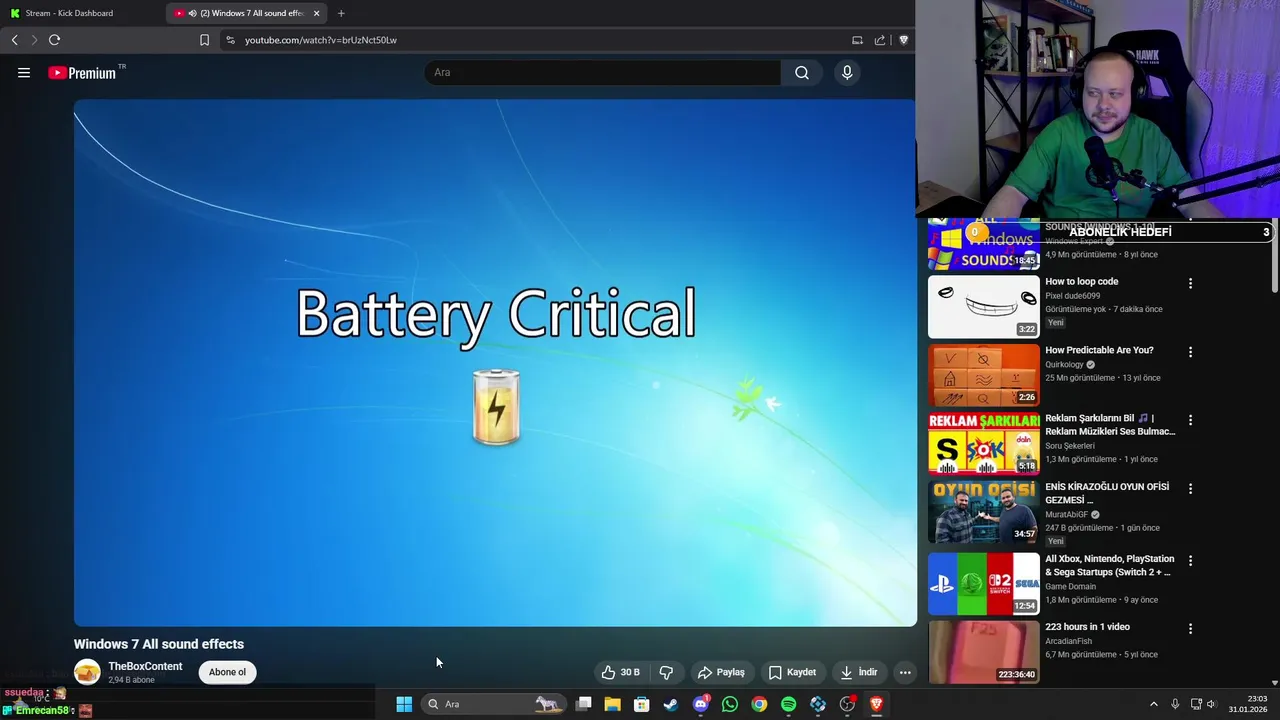Open All Xbox, Nintendo, PlayStation startups thumbnail
This screenshot has height=720, width=1280.
coord(984,584)
